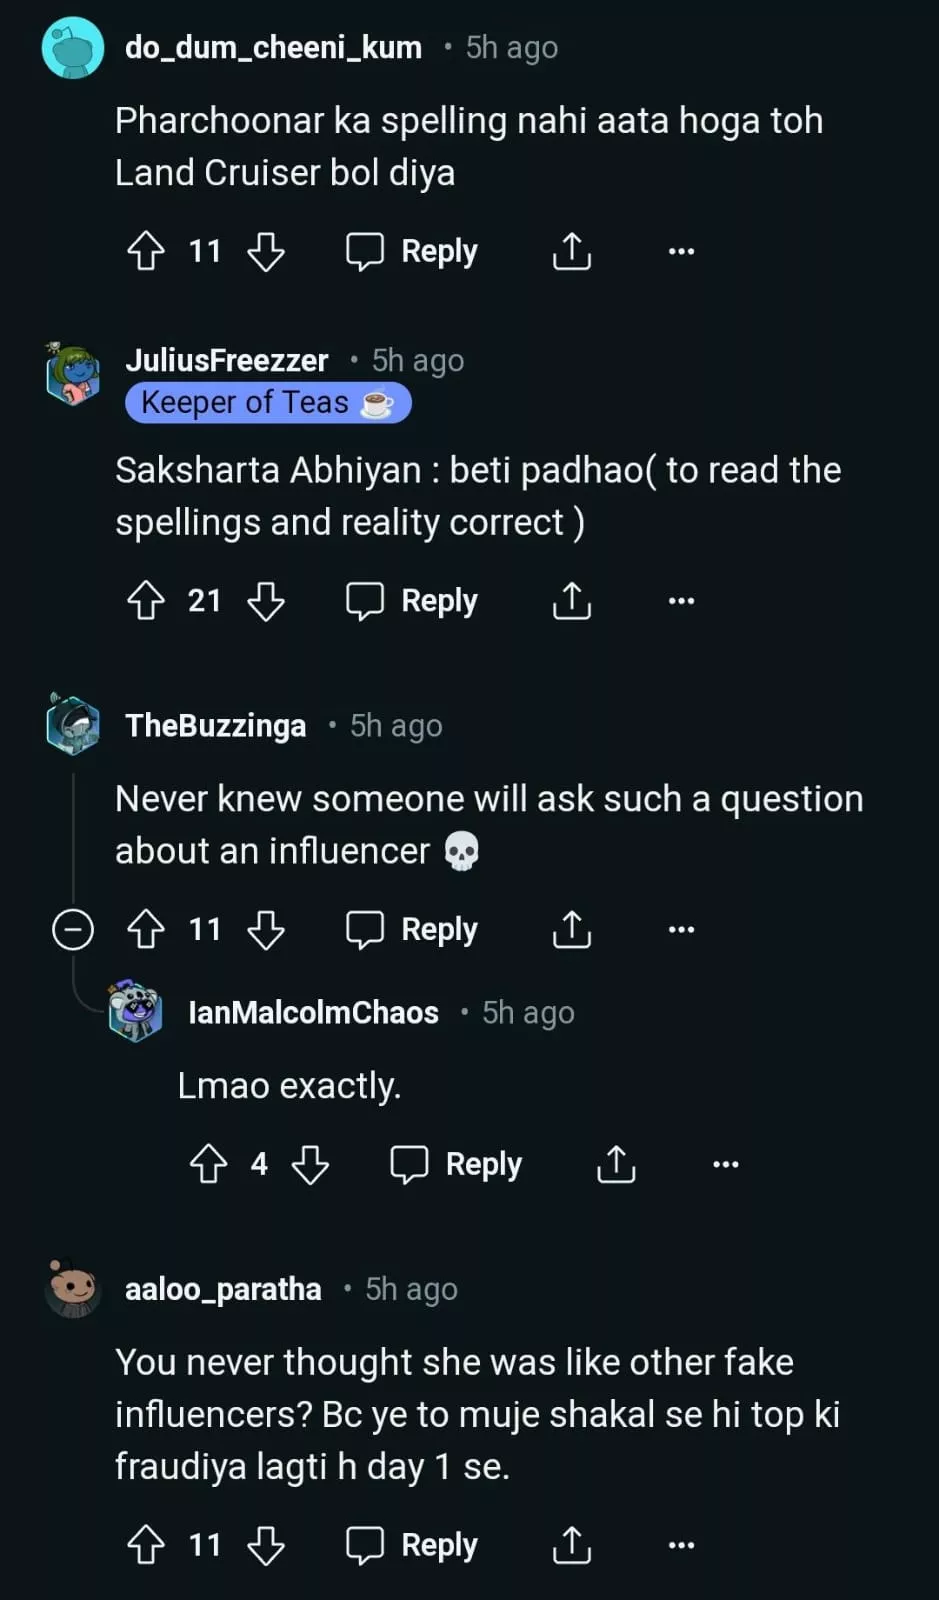
Task: Reply to IanMalcolmChaos's comment
Action: [x=456, y=1164]
